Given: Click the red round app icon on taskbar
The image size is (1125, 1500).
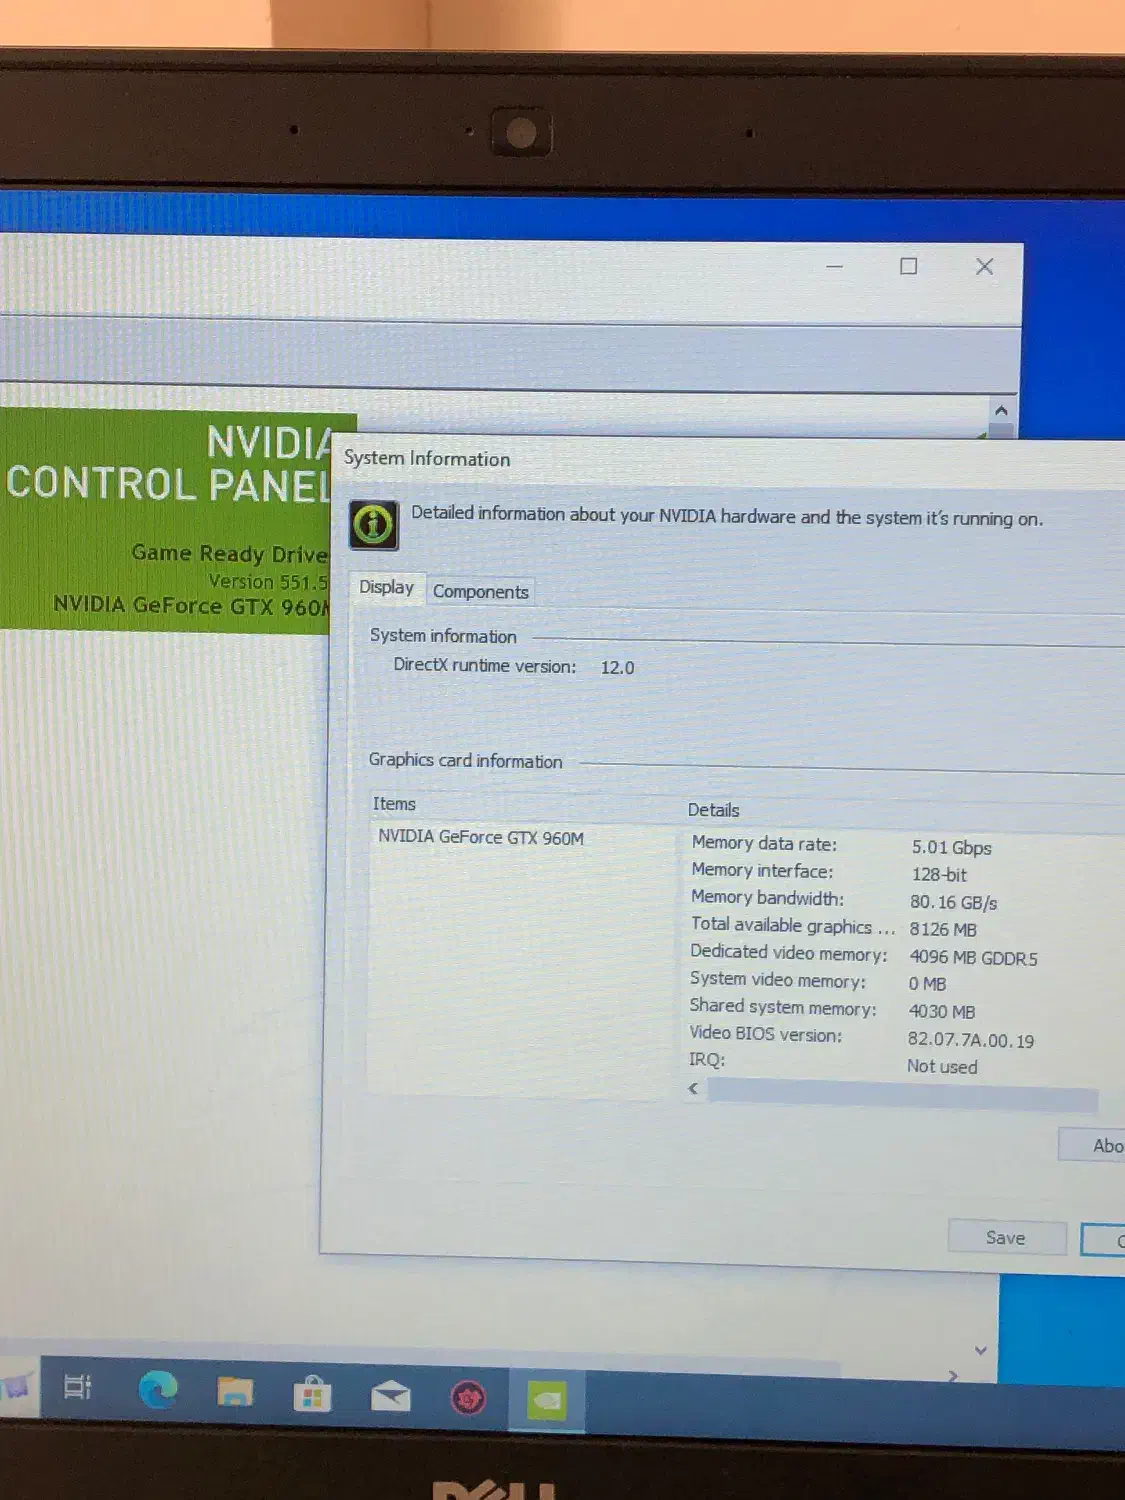Looking at the screenshot, I should tap(468, 1397).
